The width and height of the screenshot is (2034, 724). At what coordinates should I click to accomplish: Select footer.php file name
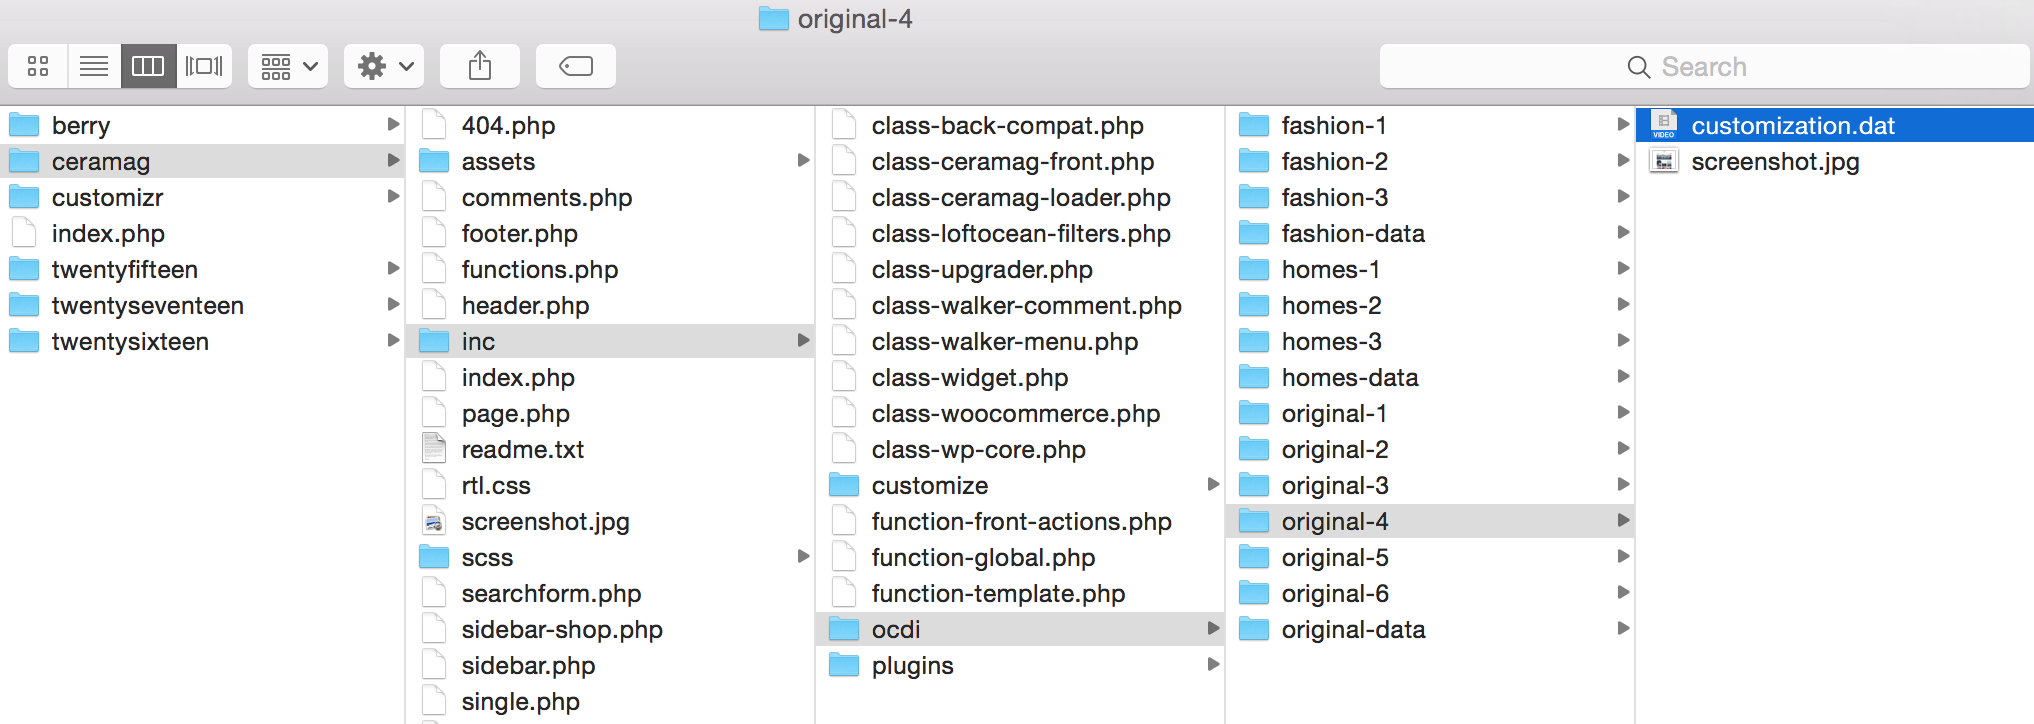pos(520,233)
